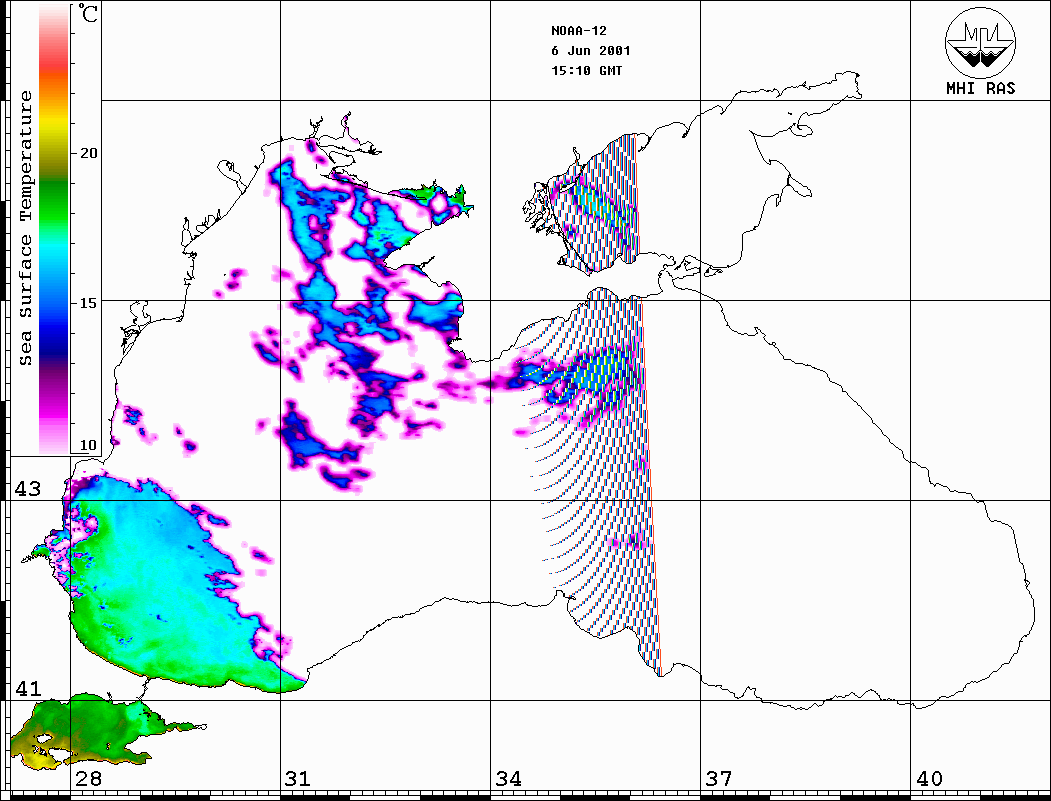Click the °C unit label
The width and height of the screenshot is (1051, 801).
88,13
